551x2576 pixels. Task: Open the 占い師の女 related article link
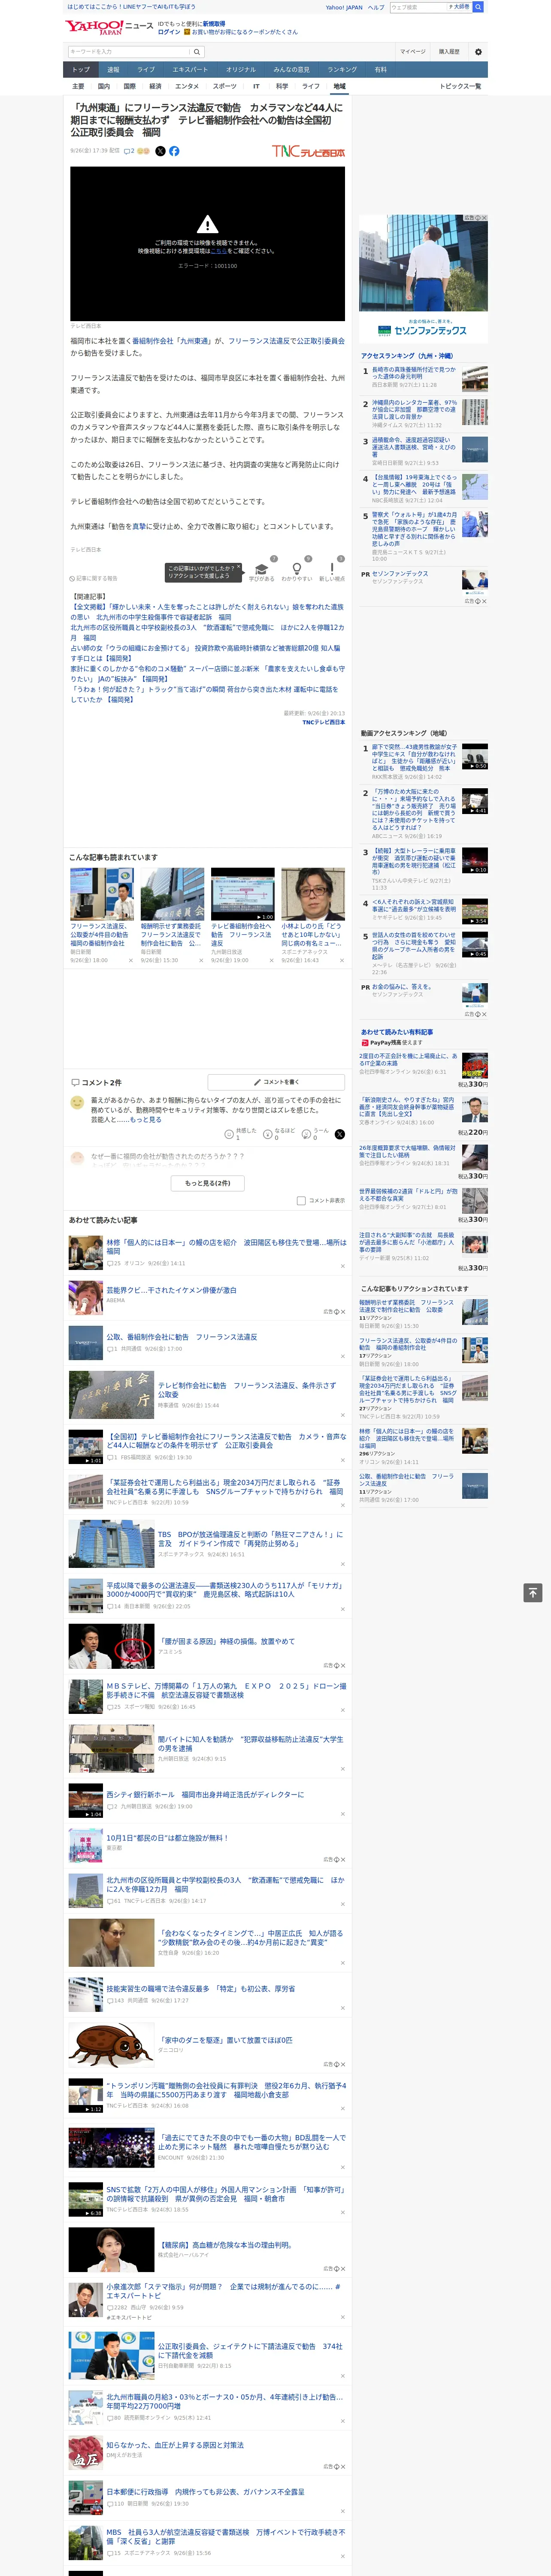click(x=207, y=654)
